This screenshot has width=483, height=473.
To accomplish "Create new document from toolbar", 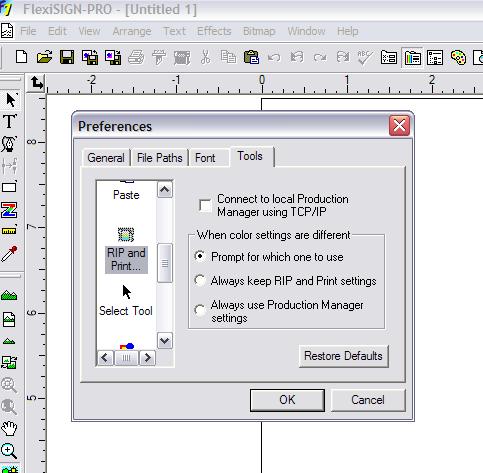I will coord(22,57).
